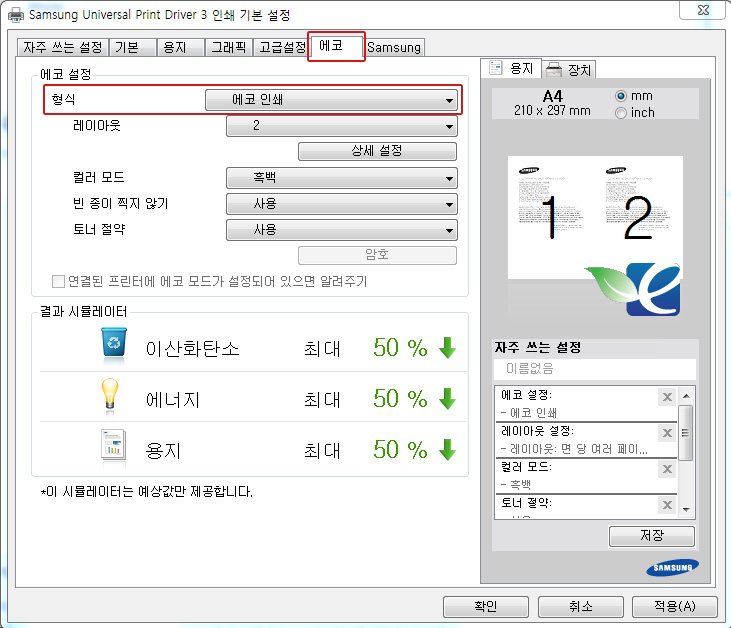The image size is (731, 628).
Task: Toggle notify when eco mode set checkbox
Action: coord(58,282)
